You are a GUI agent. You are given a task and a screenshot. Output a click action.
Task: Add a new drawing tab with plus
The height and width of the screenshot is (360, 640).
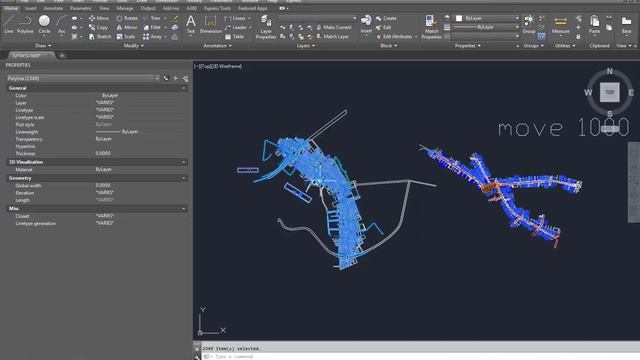(62, 56)
